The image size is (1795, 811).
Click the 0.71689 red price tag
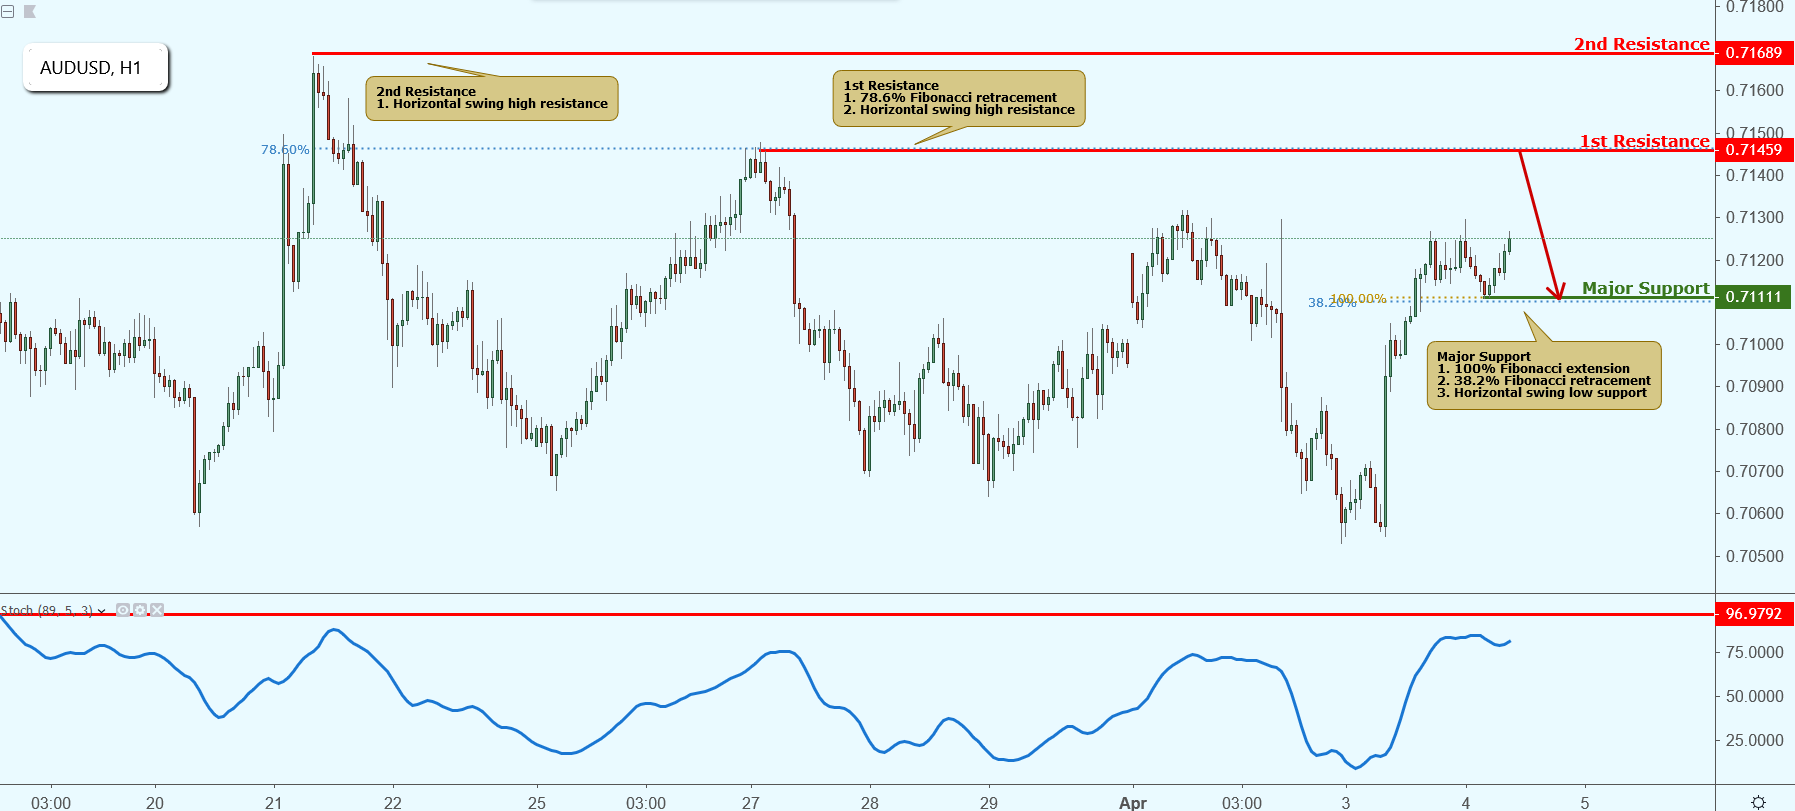pos(1754,53)
